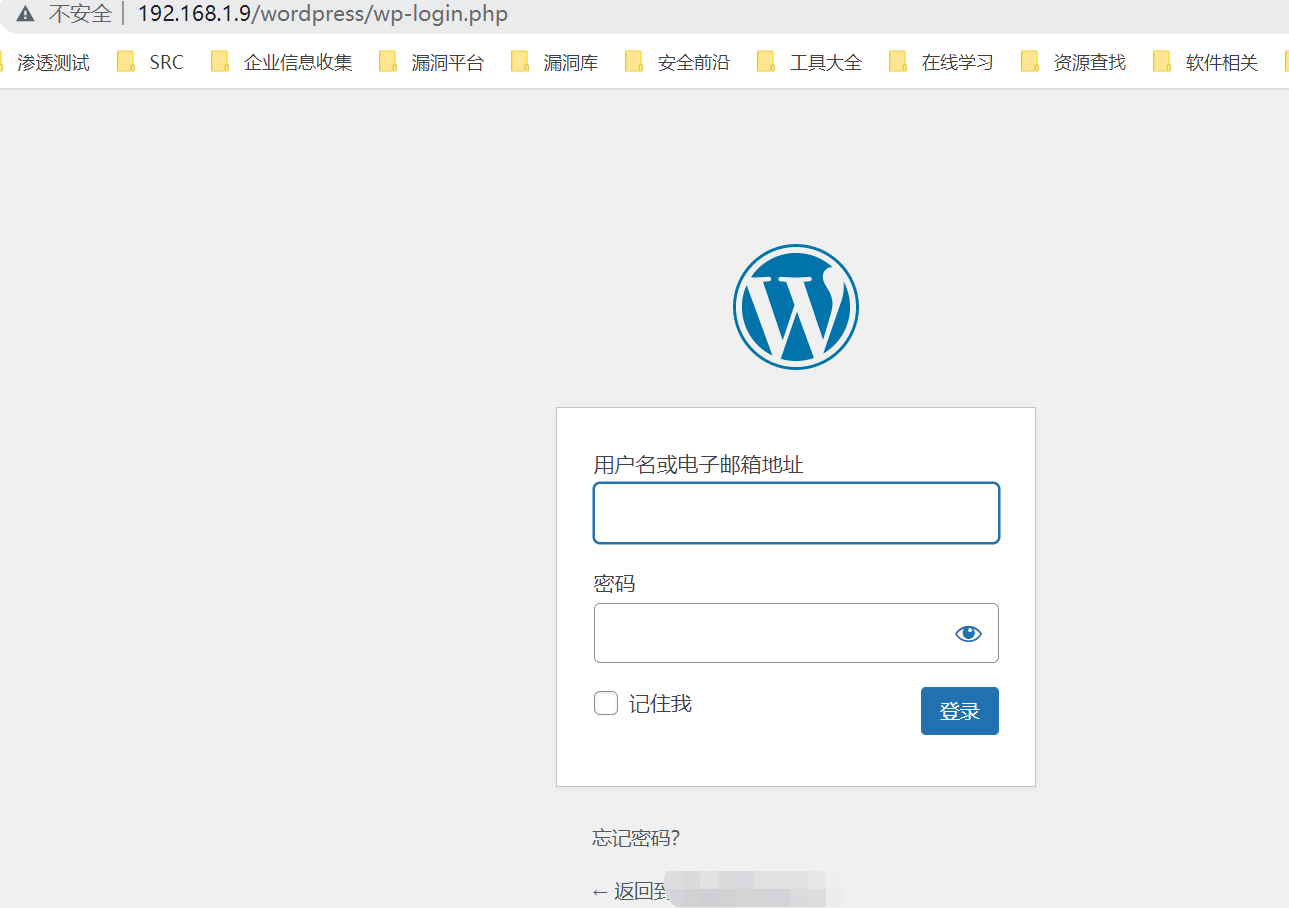This screenshot has width=1289, height=908.
Task: Open the 在线学习 bookmark folder
Action: (941, 62)
